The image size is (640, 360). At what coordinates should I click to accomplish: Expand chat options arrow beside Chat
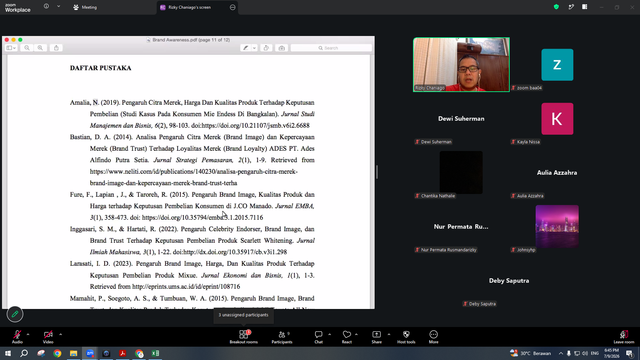[x=329, y=334]
